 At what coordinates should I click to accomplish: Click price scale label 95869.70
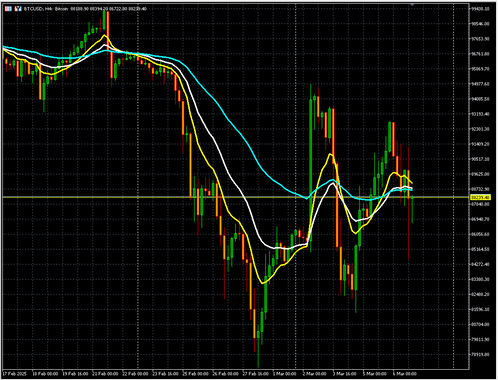[480, 69]
